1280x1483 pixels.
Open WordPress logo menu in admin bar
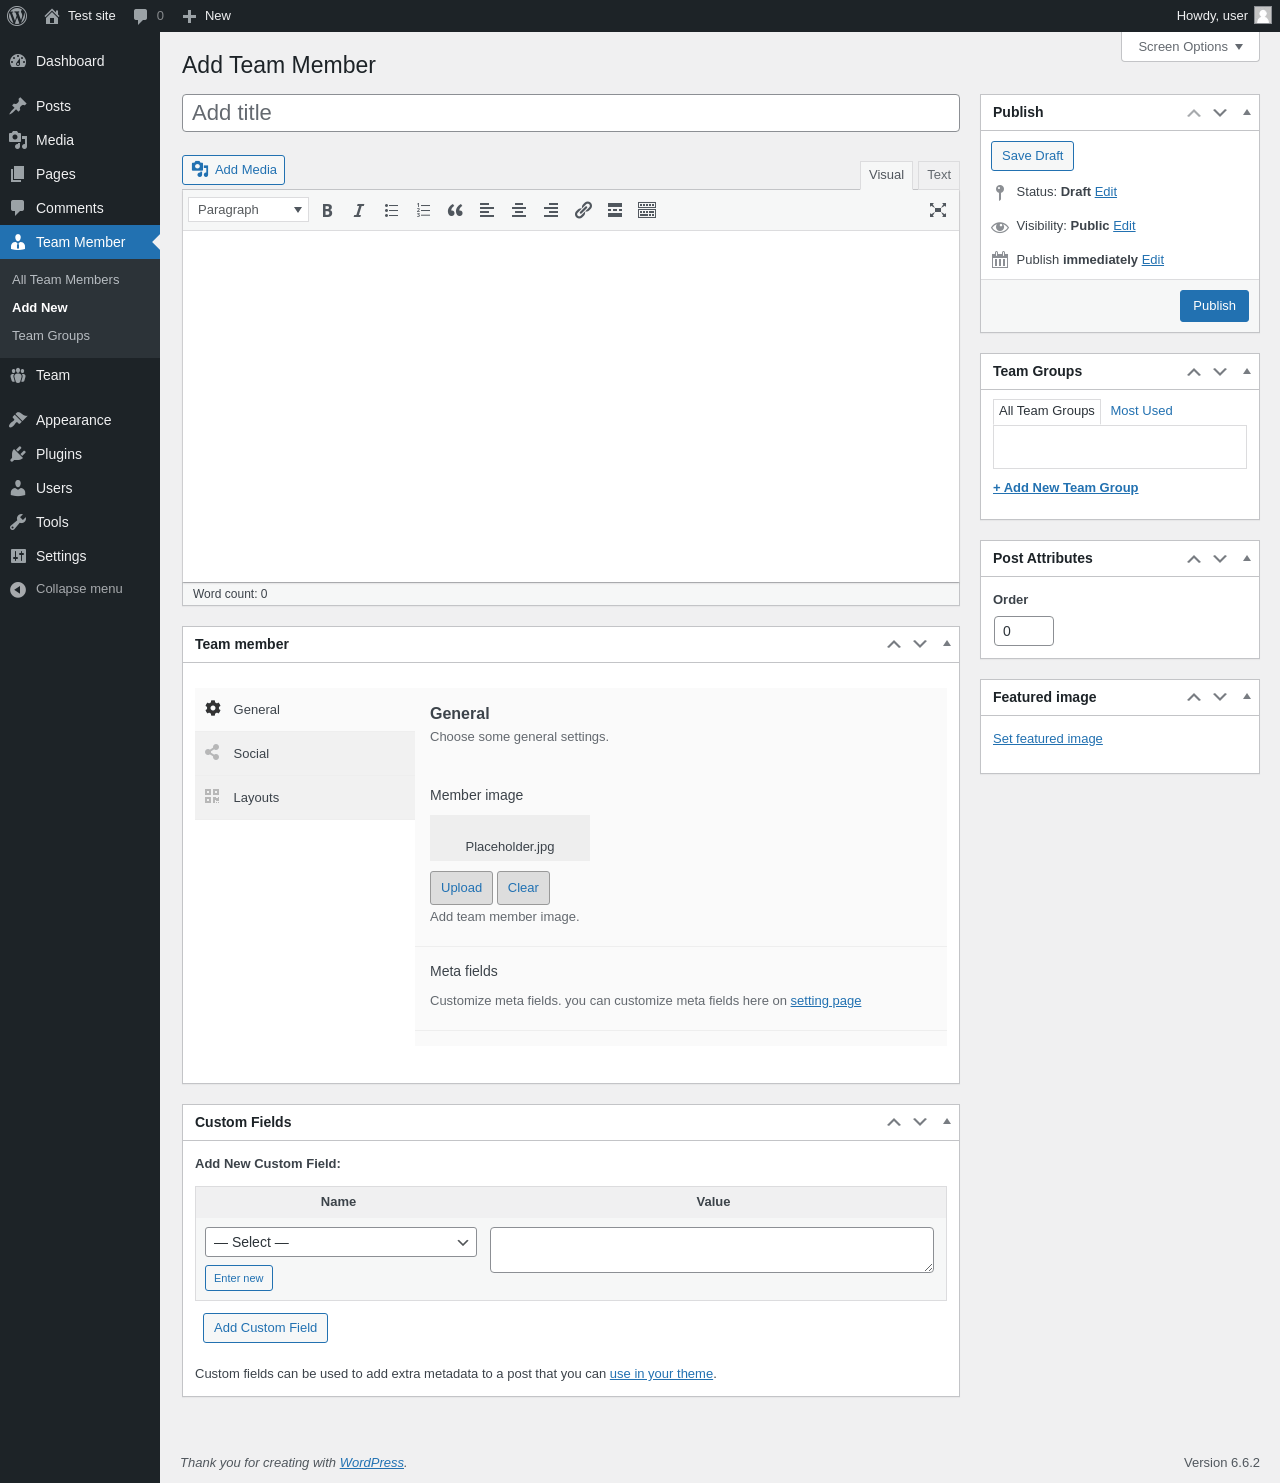17,16
